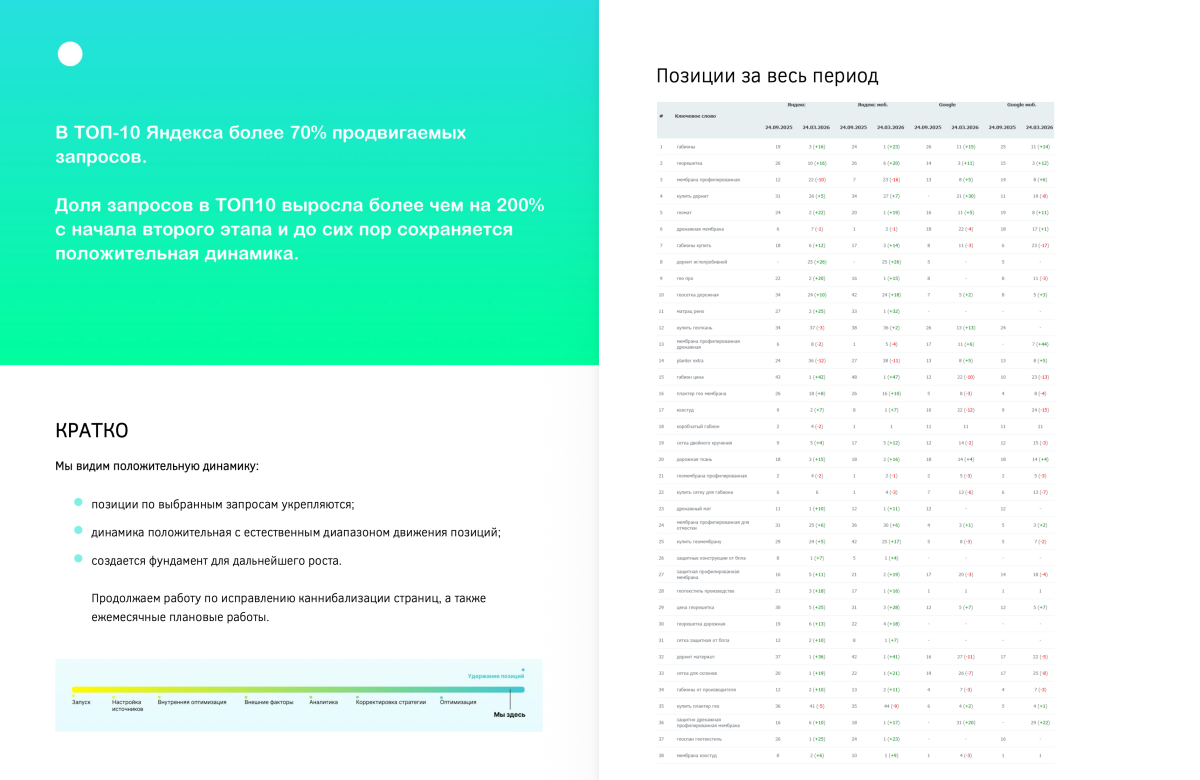Click the bullet dot before "позиции по выбранным запросам"
The width and height of the screenshot is (1200, 780).
click(78, 504)
